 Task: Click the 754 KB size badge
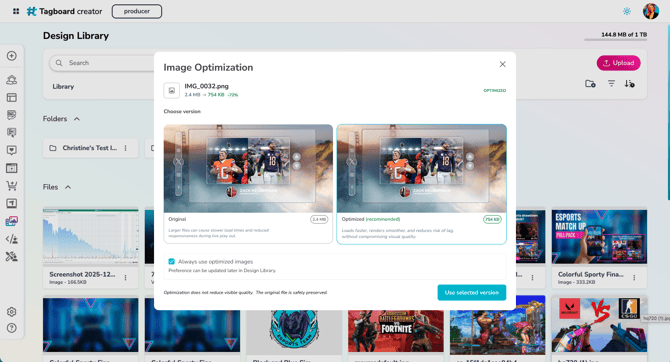[492, 219]
